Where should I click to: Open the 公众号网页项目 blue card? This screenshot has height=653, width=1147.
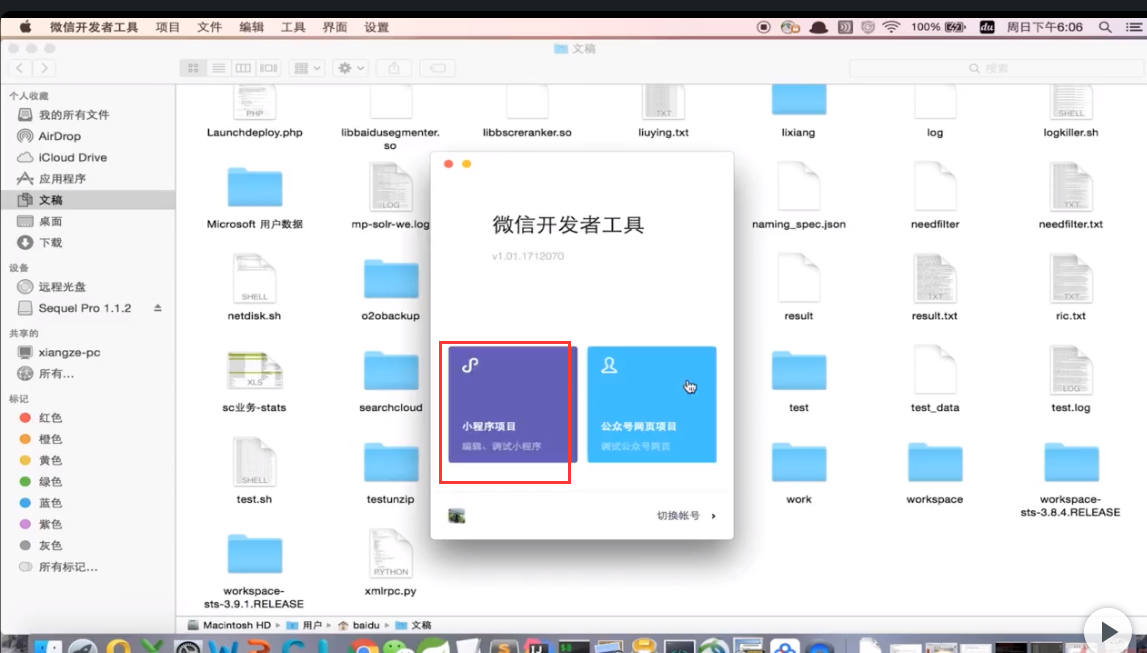point(652,404)
